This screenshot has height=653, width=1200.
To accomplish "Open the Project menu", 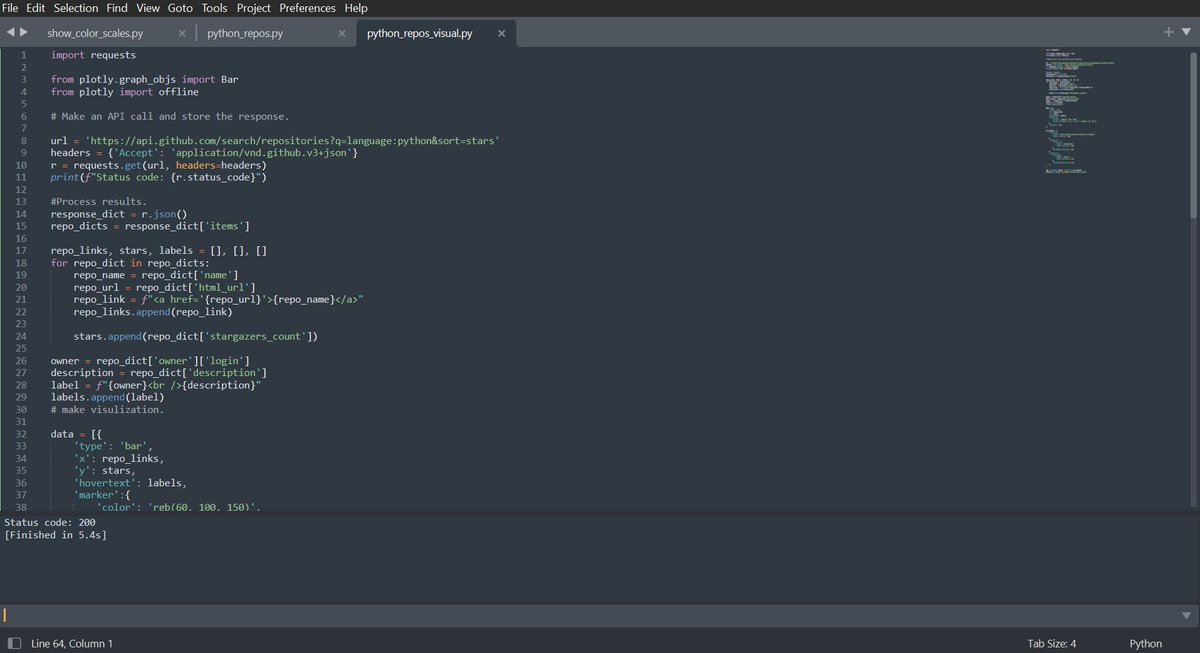I will (253, 7).
